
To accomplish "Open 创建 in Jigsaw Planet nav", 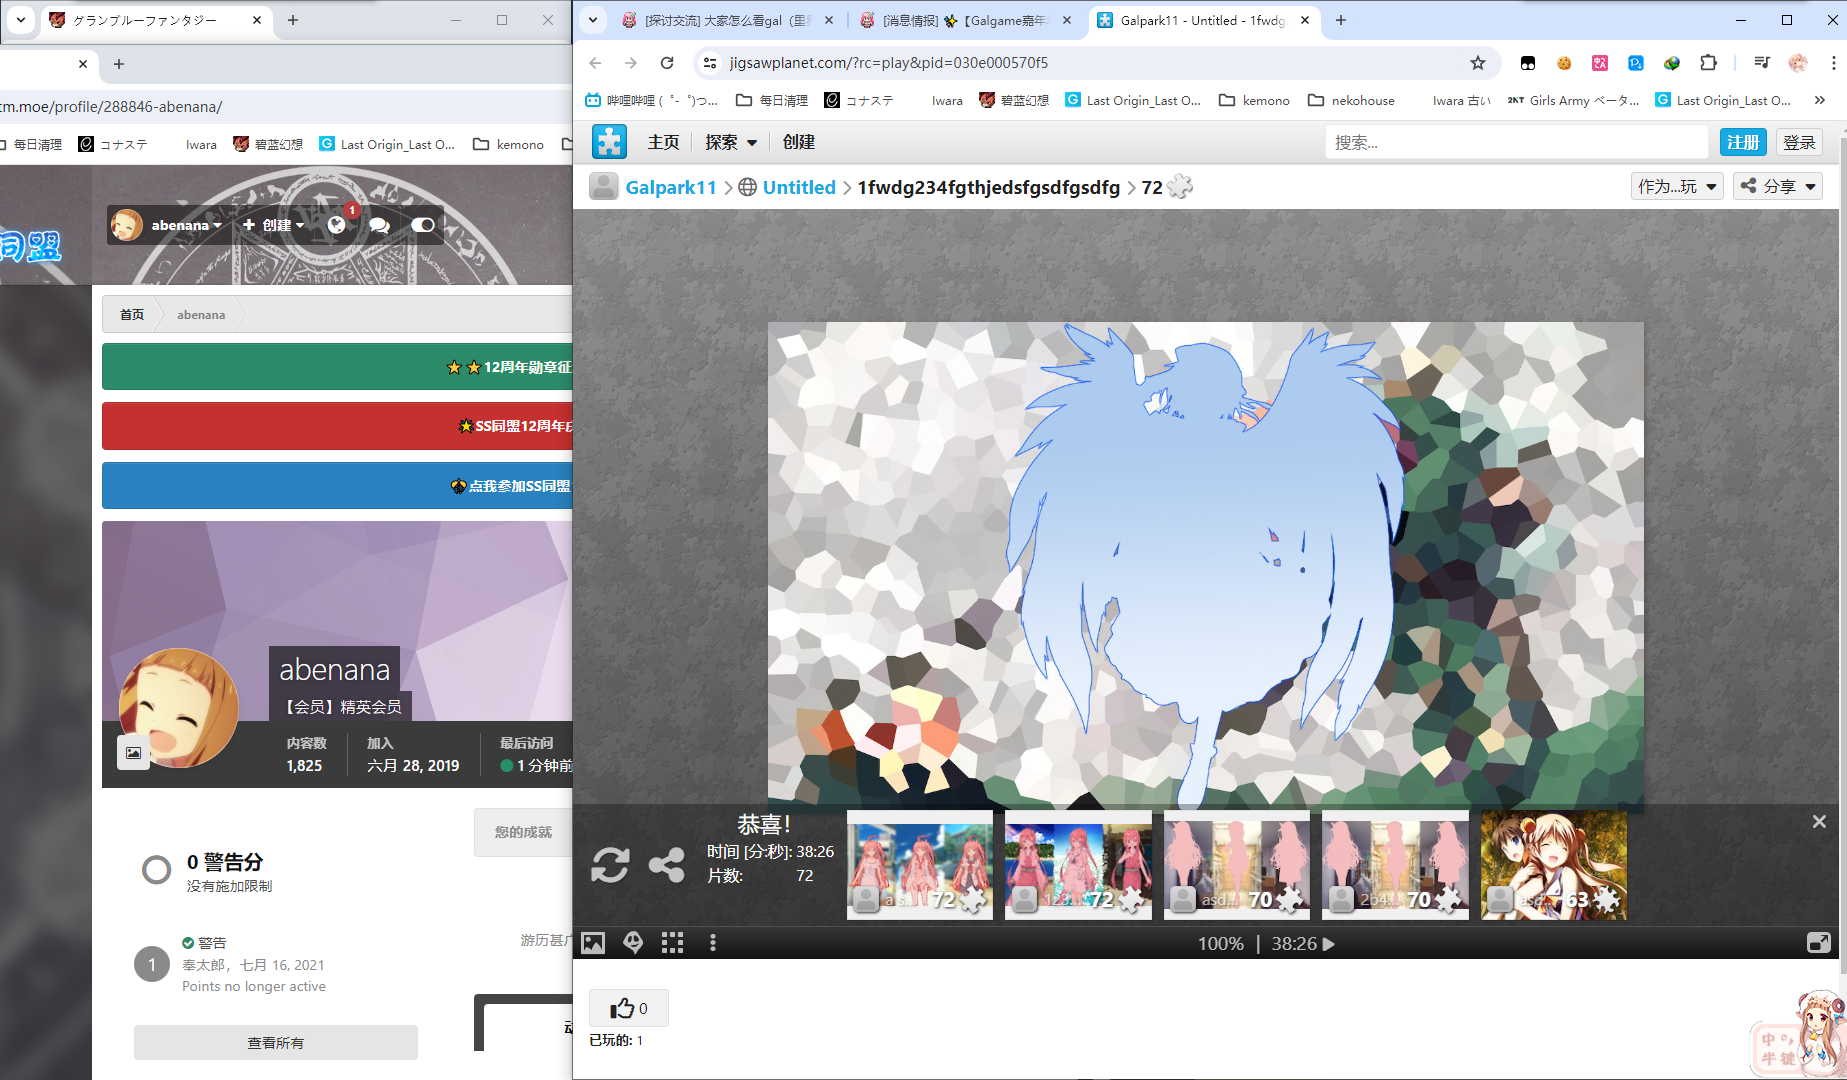I will click(x=798, y=142).
